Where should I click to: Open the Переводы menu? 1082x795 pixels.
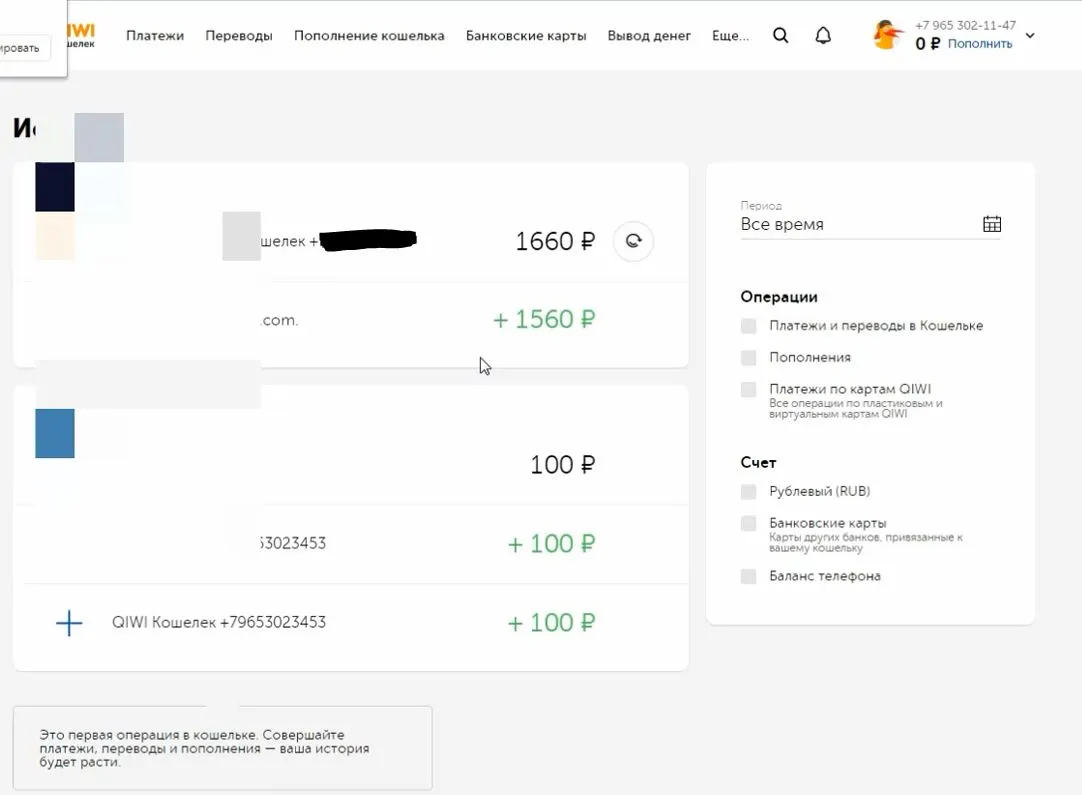click(239, 35)
